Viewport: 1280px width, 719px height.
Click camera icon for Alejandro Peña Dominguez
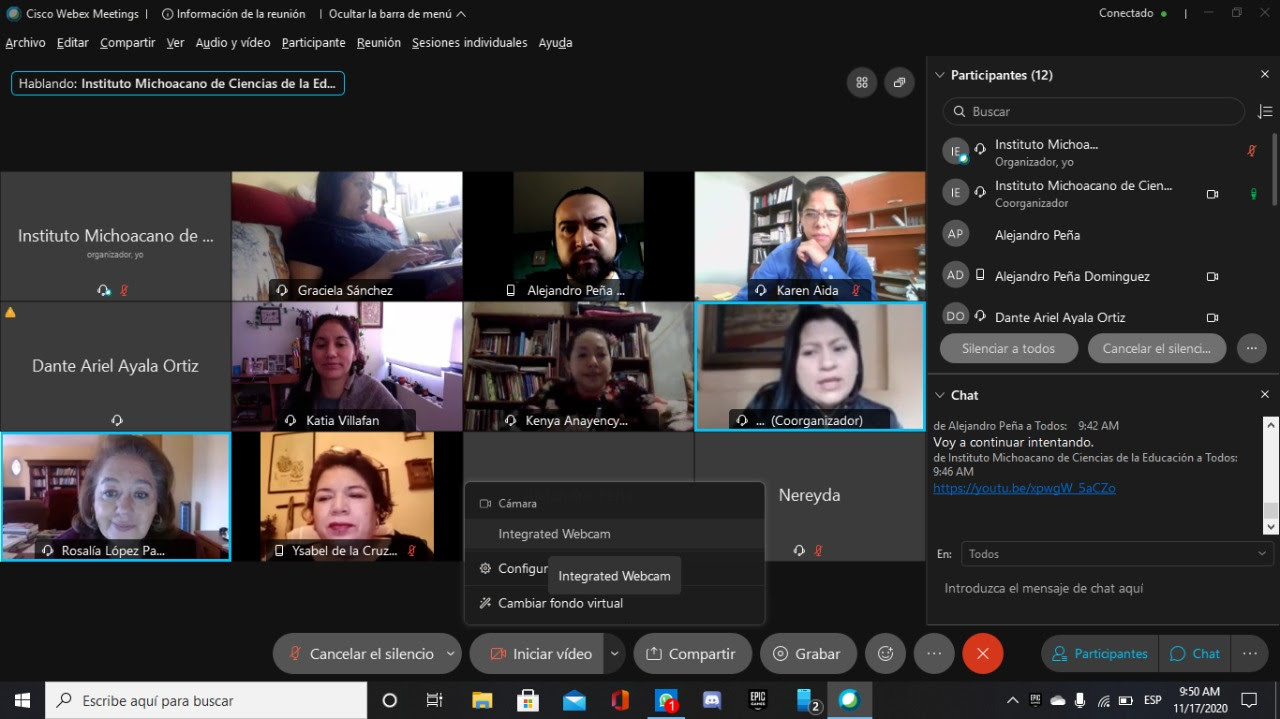click(x=1212, y=276)
